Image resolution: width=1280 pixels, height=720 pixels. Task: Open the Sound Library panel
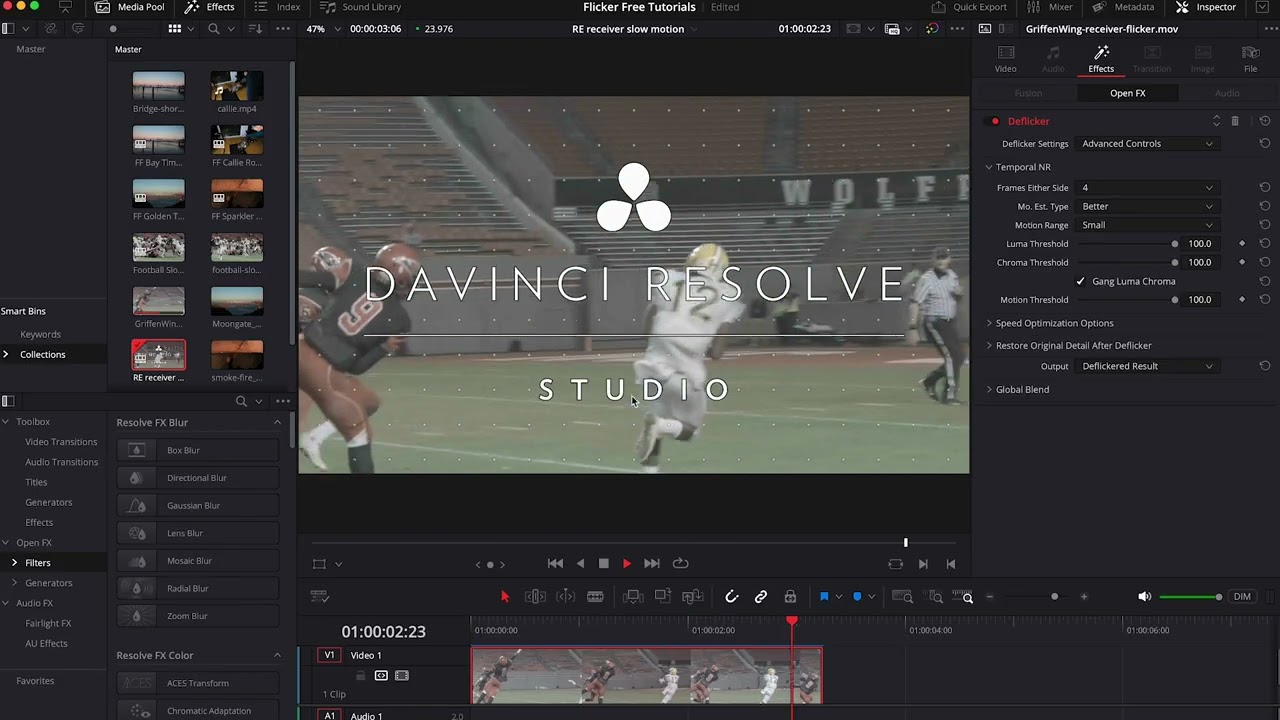click(361, 7)
